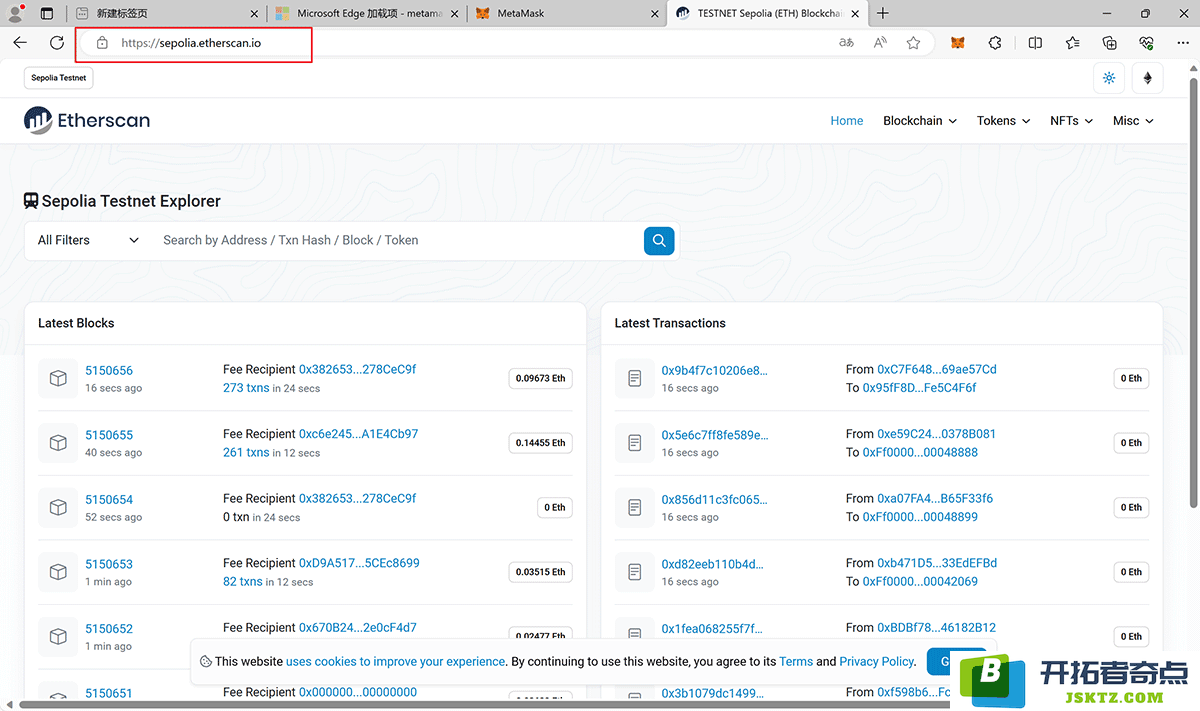Click the cube icon for block 5150654
1200x711 pixels.
[58, 507]
